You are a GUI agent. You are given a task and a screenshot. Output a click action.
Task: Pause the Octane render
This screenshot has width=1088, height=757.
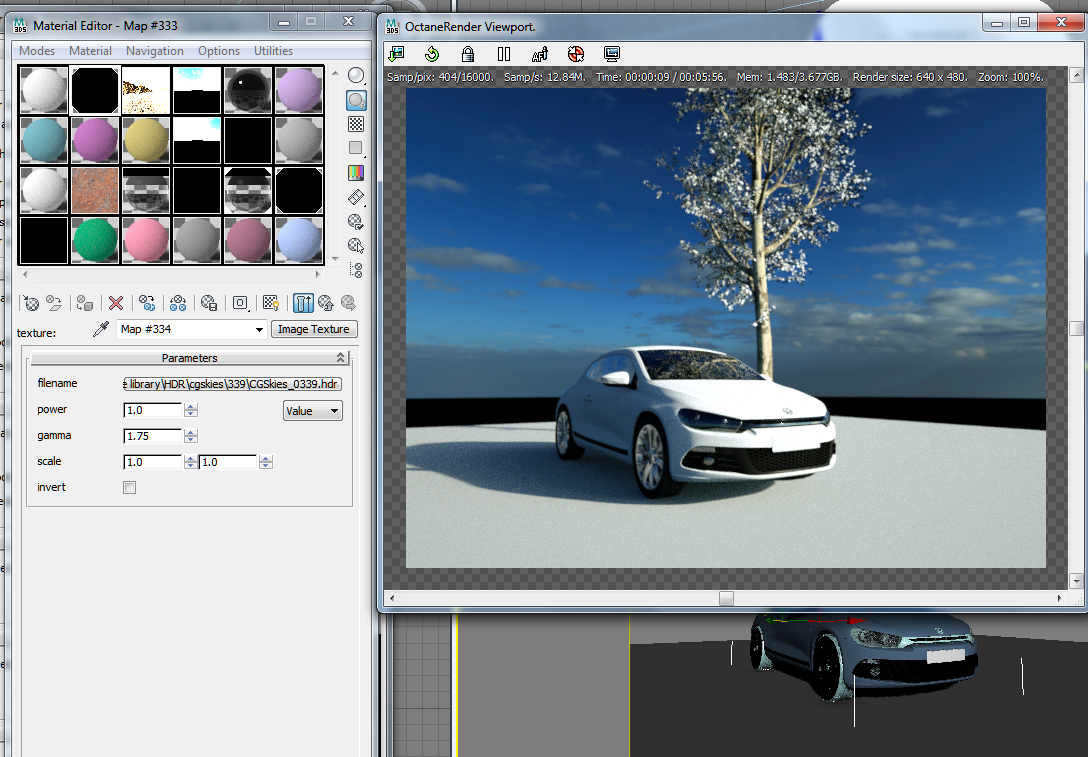pos(504,53)
